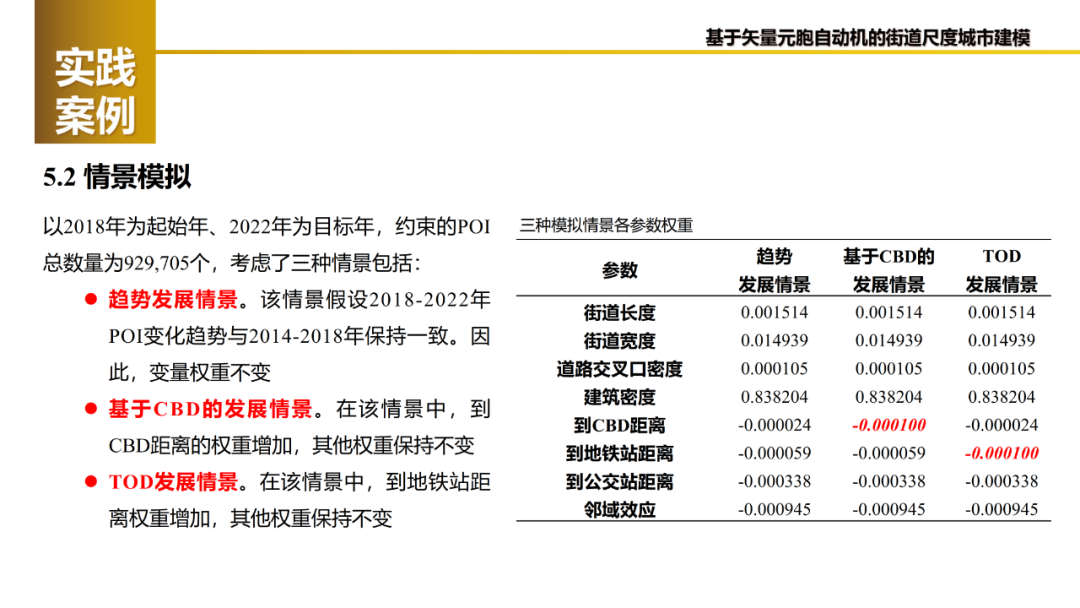Click the '到地铁站距离' row label
Screen dimensions: 1080x608
(x=619, y=454)
